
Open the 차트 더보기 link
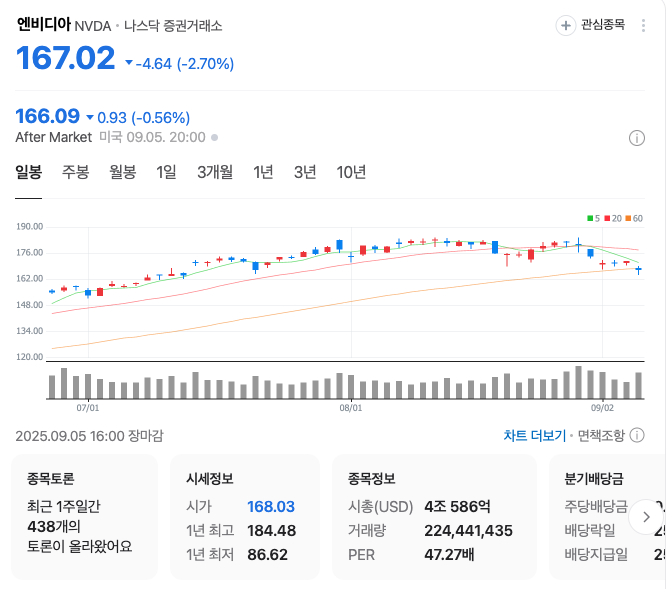click(x=535, y=435)
